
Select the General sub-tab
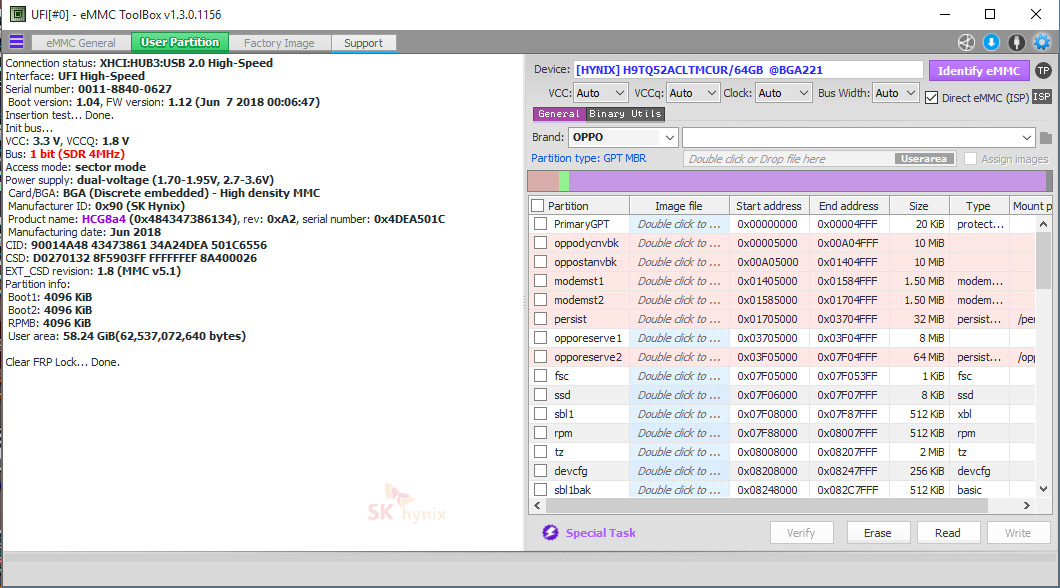(558, 114)
